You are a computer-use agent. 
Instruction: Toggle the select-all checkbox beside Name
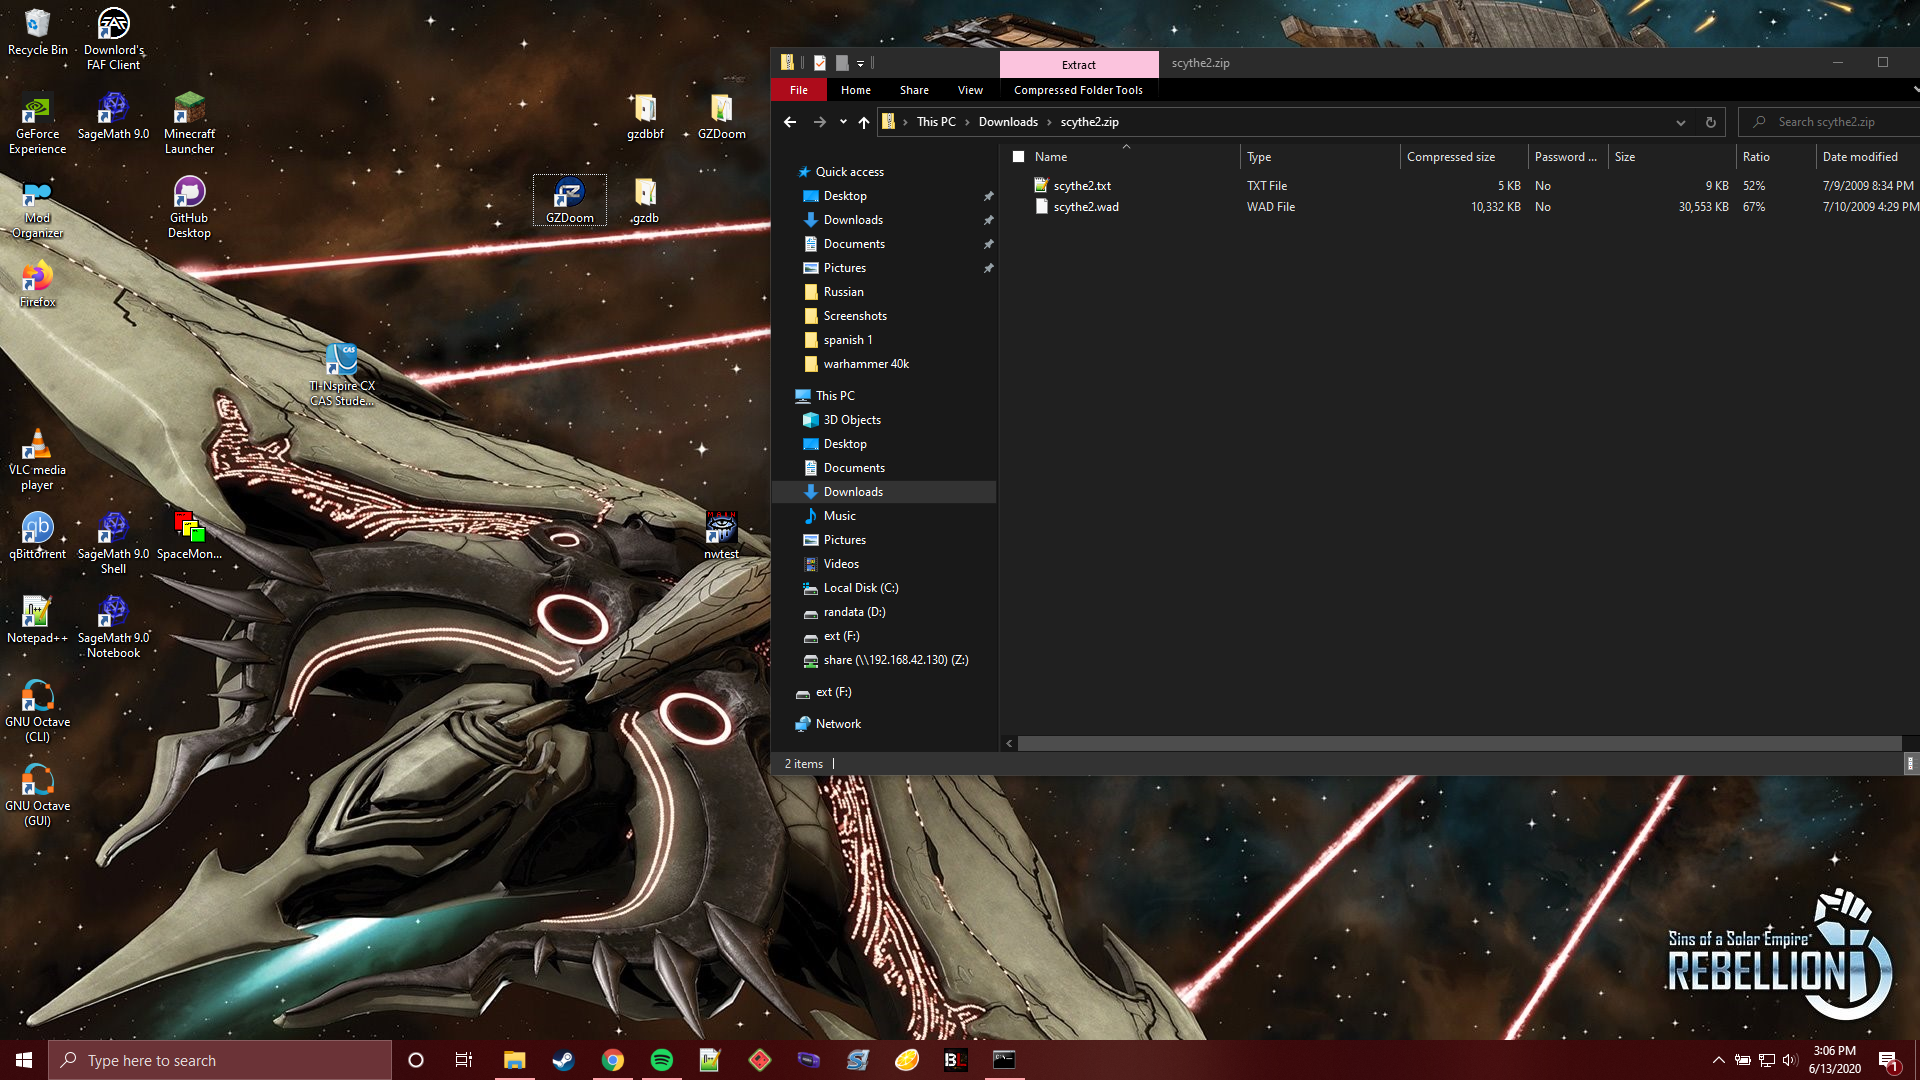coord(1018,157)
